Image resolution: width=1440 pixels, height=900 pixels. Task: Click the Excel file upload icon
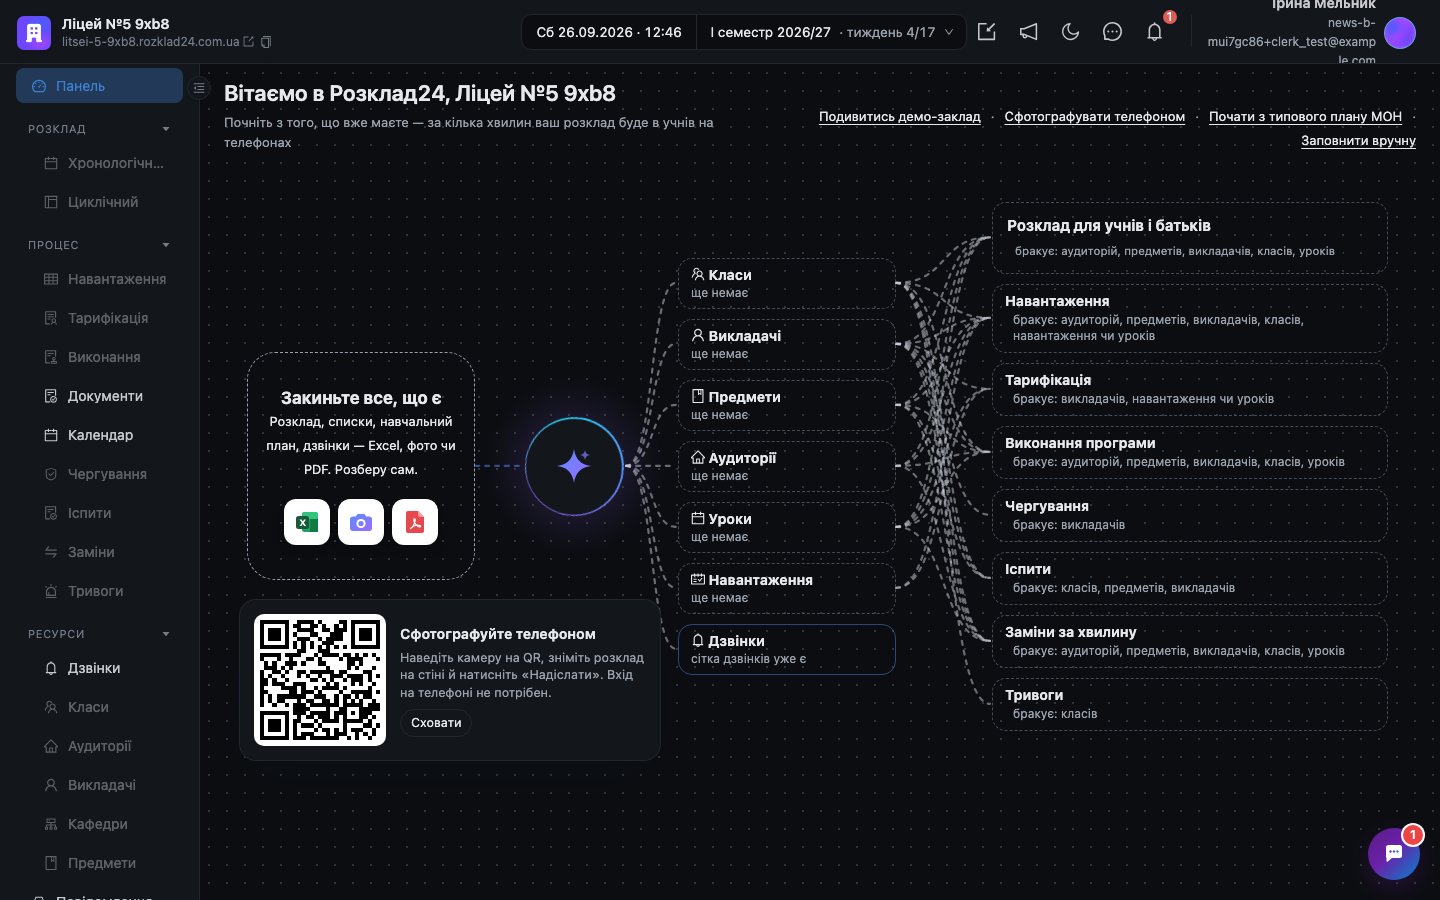pos(307,522)
